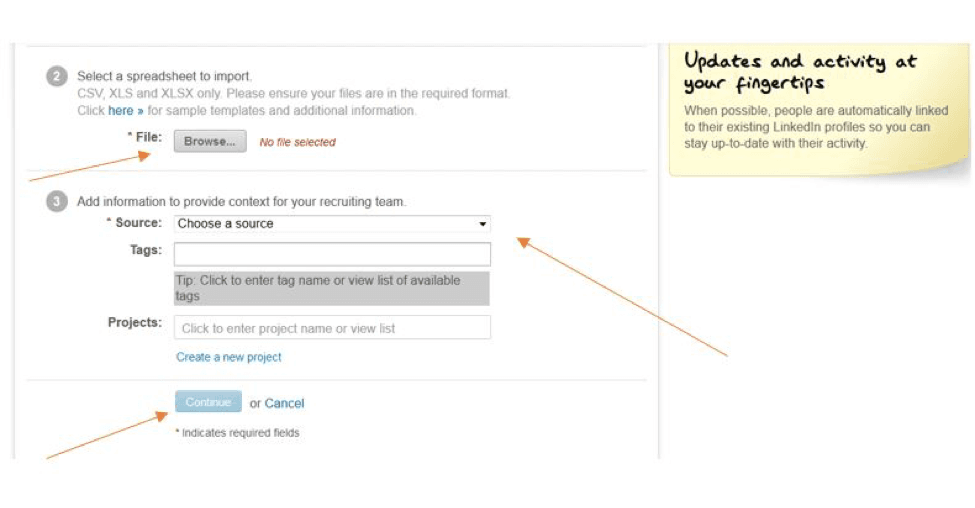Viewport: 975px width, 508px height.
Task: Expand the Source dropdown arrow
Action: pos(483,224)
